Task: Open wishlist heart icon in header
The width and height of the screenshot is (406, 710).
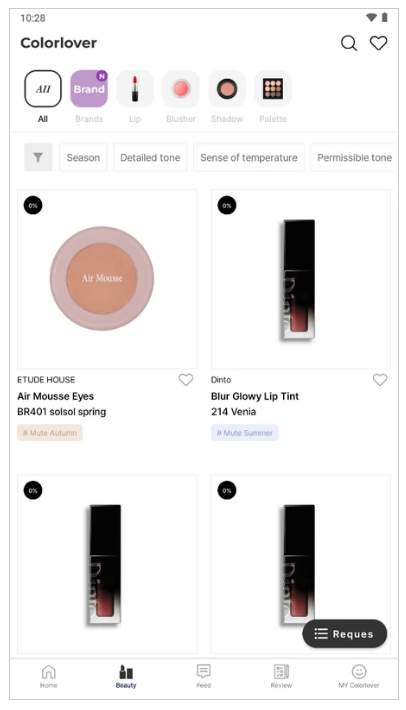Action: point(378,43)
